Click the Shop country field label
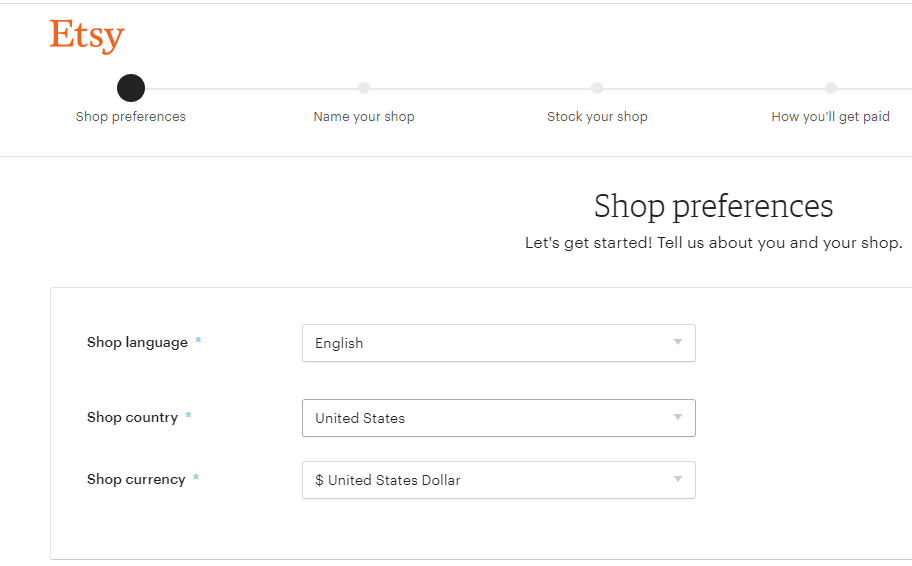Image resolution: width=912 pixels, height=566 pixels. (x=132, y=418)
